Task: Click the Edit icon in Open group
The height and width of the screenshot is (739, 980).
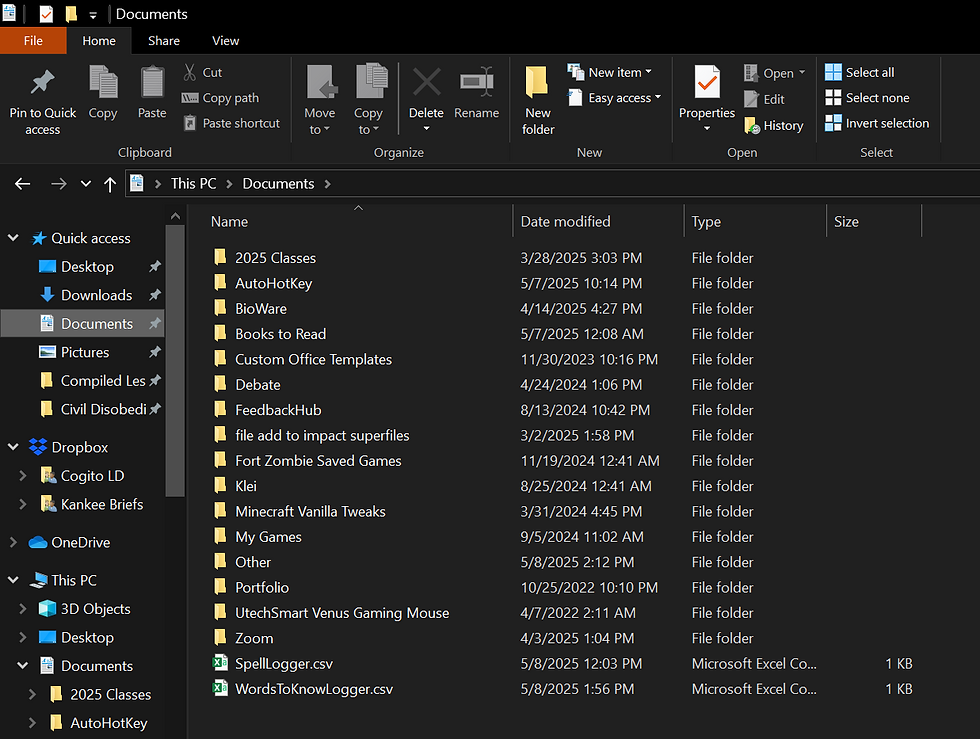Action: (751, 99)
